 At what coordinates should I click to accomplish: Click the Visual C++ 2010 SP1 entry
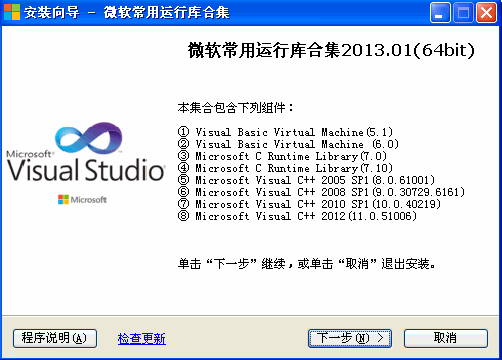click(309, 204)
